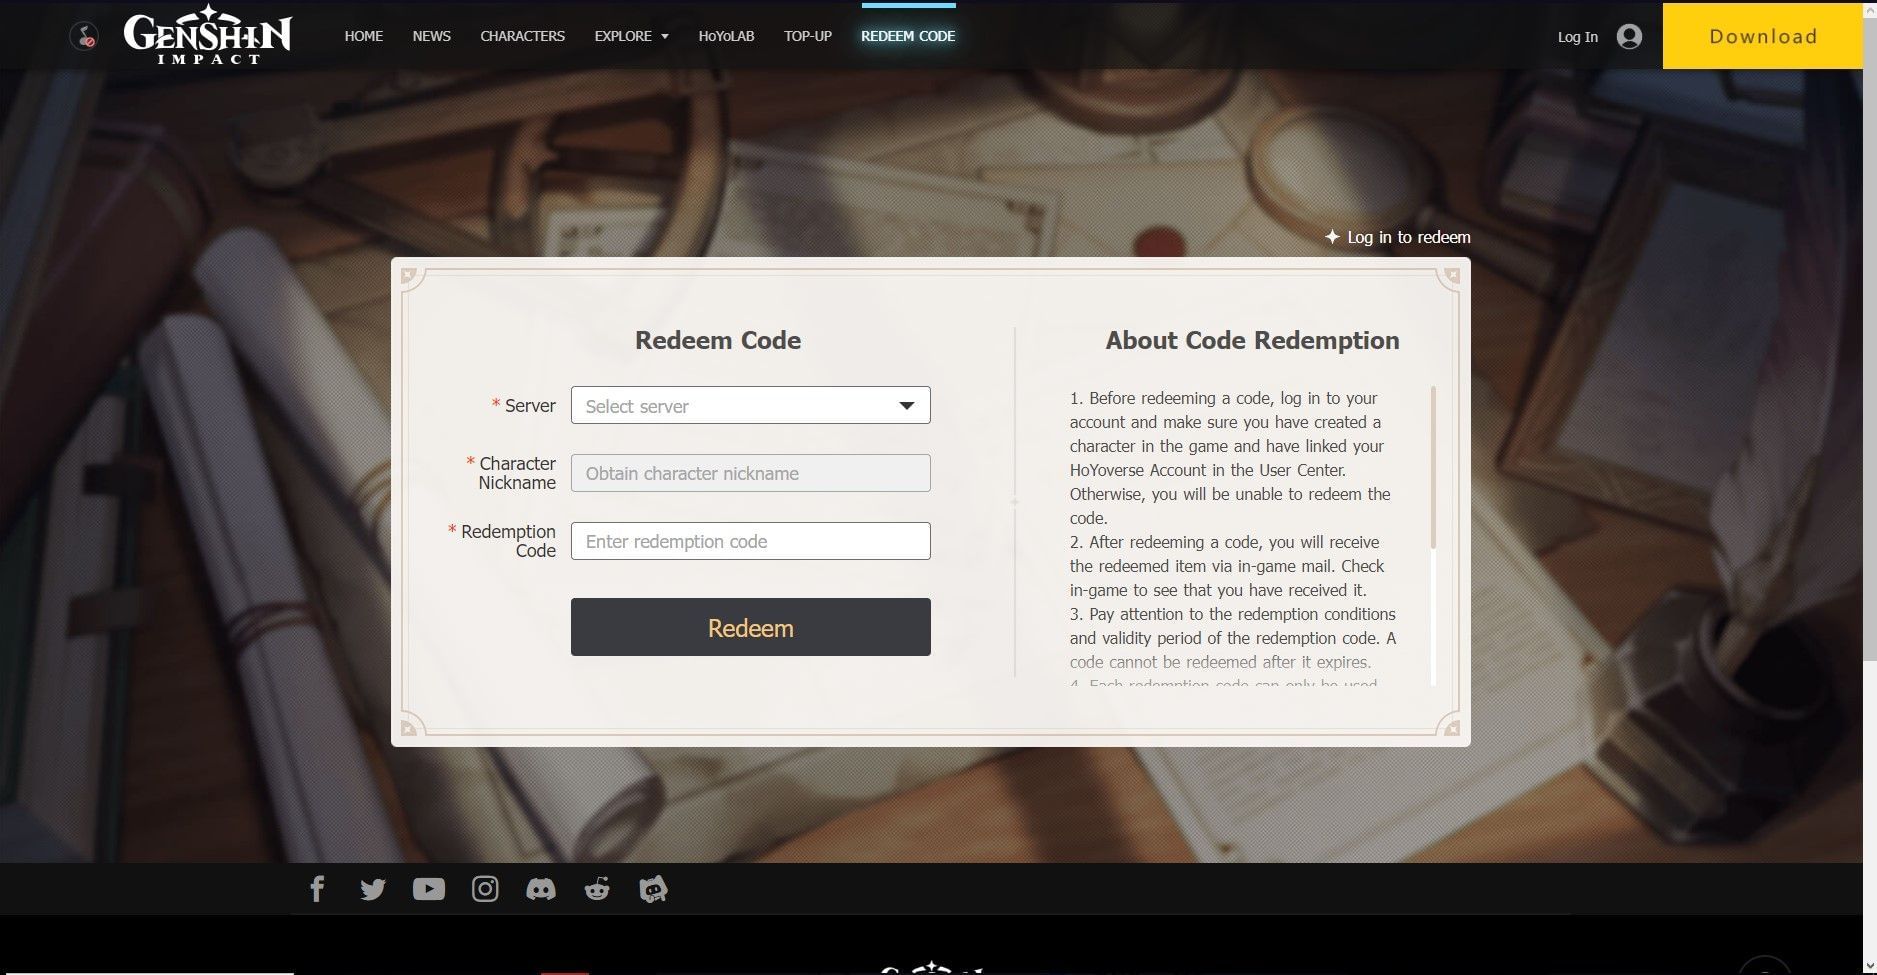1877x975 pixels.
Task: Click the user avatar icon beside Log In
Action: click(x=1629, y=37)
